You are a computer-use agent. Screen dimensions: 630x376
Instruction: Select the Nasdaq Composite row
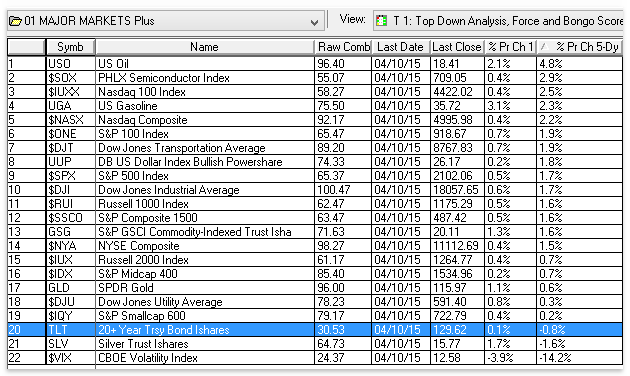315,120
